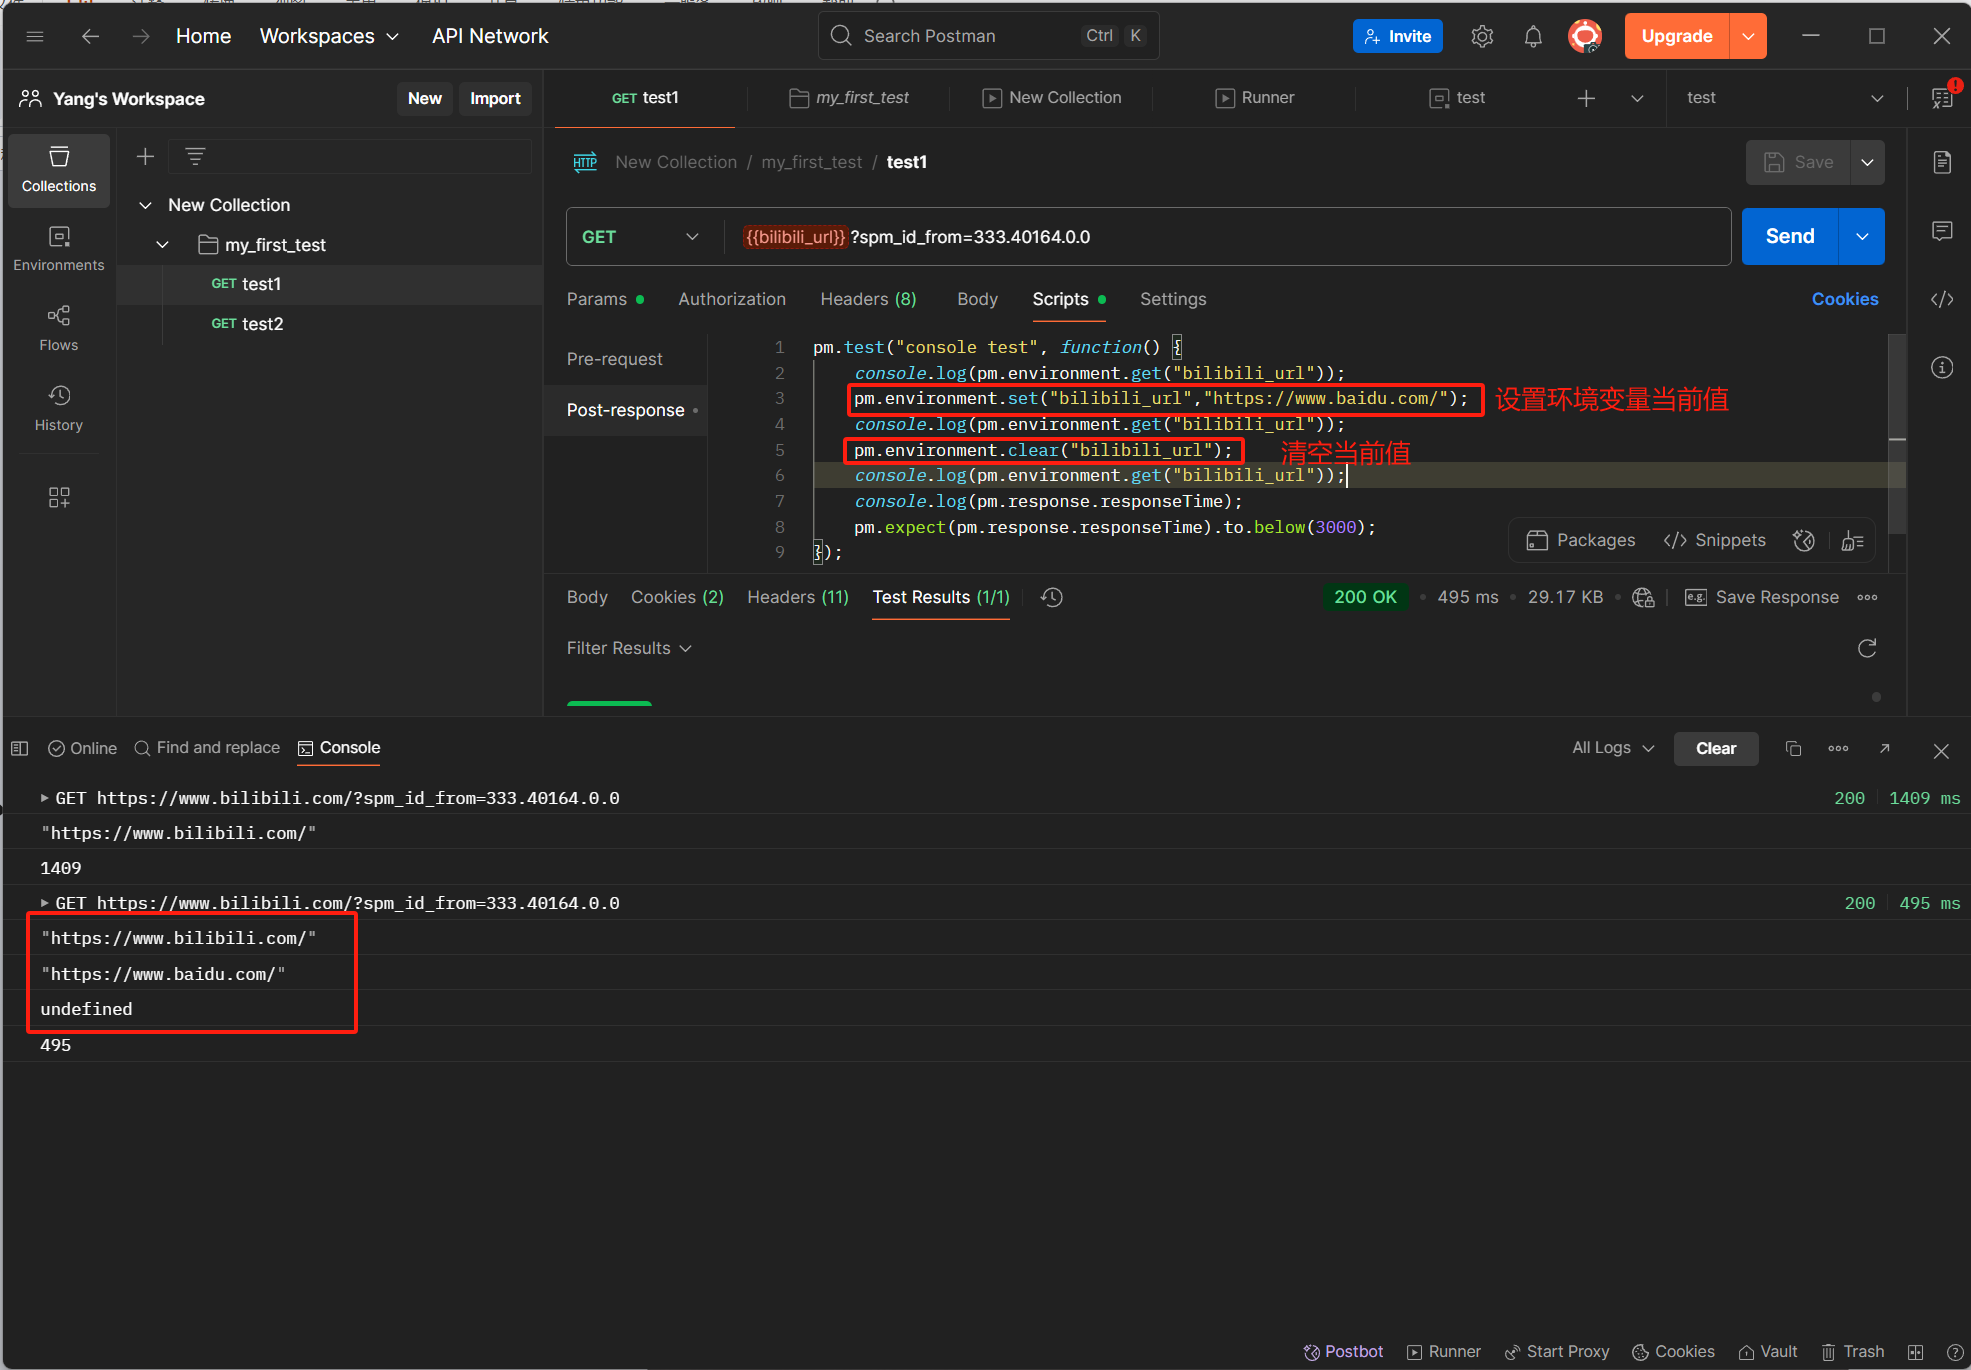
Task: Click the network globe icon near response size
Action: 1643,597
